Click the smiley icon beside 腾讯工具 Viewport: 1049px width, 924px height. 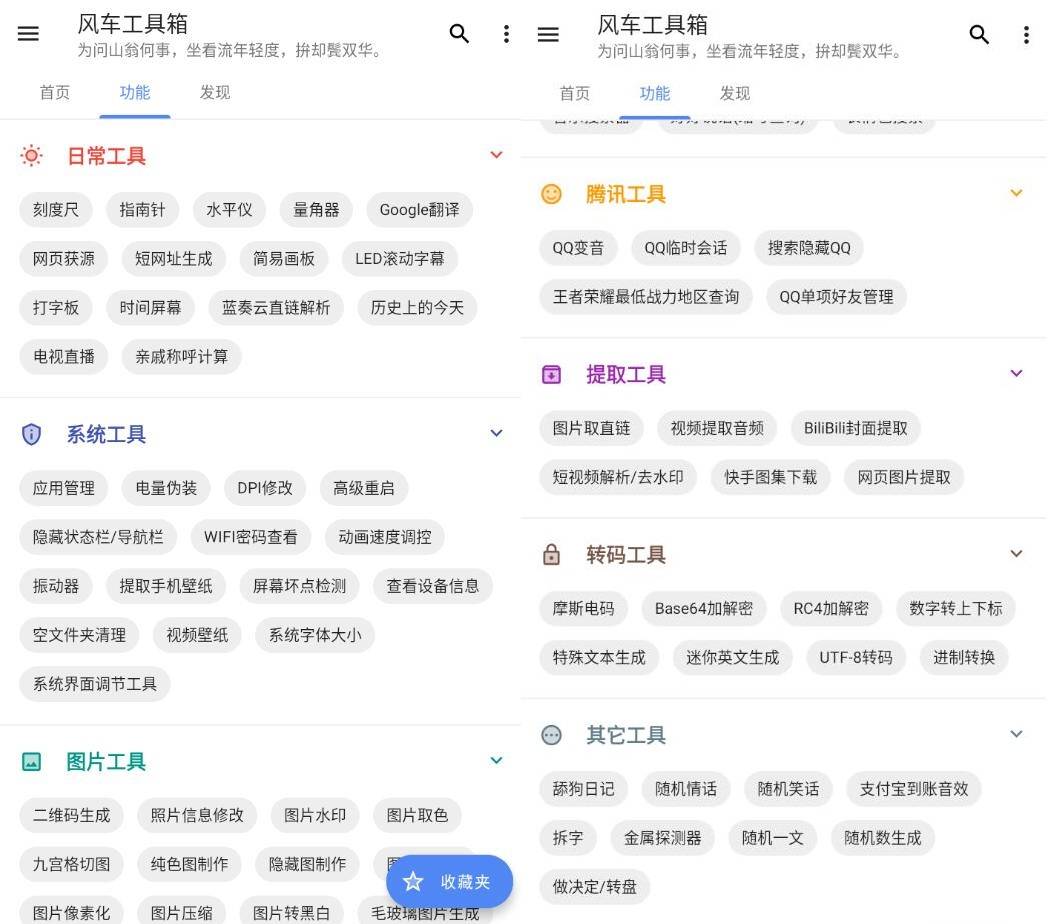550,194
